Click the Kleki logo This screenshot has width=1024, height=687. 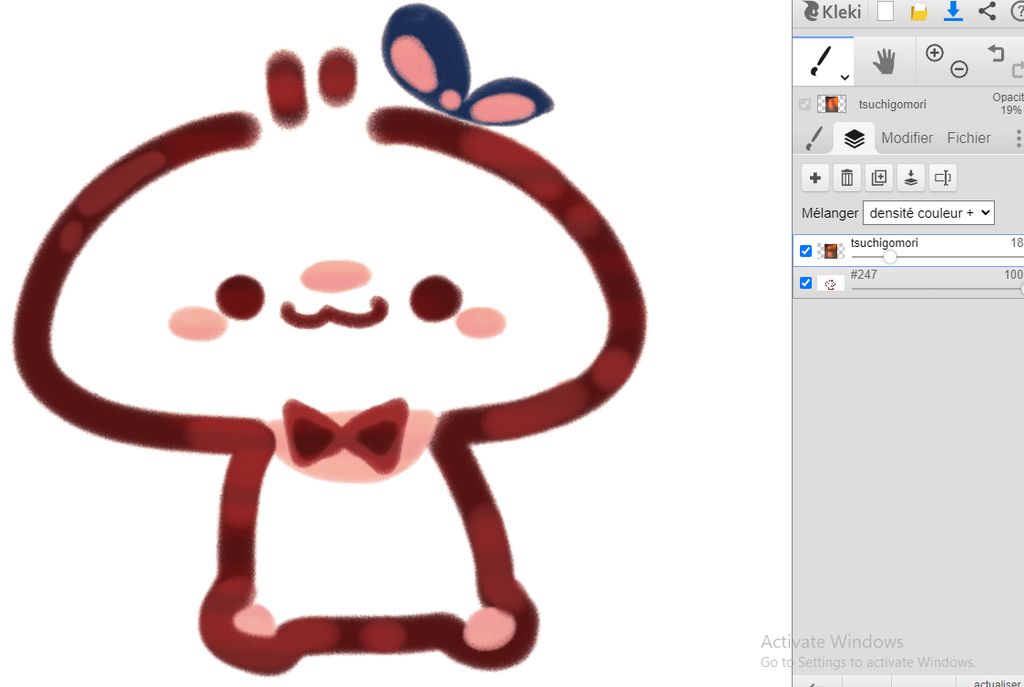click(x=832, y=11)
